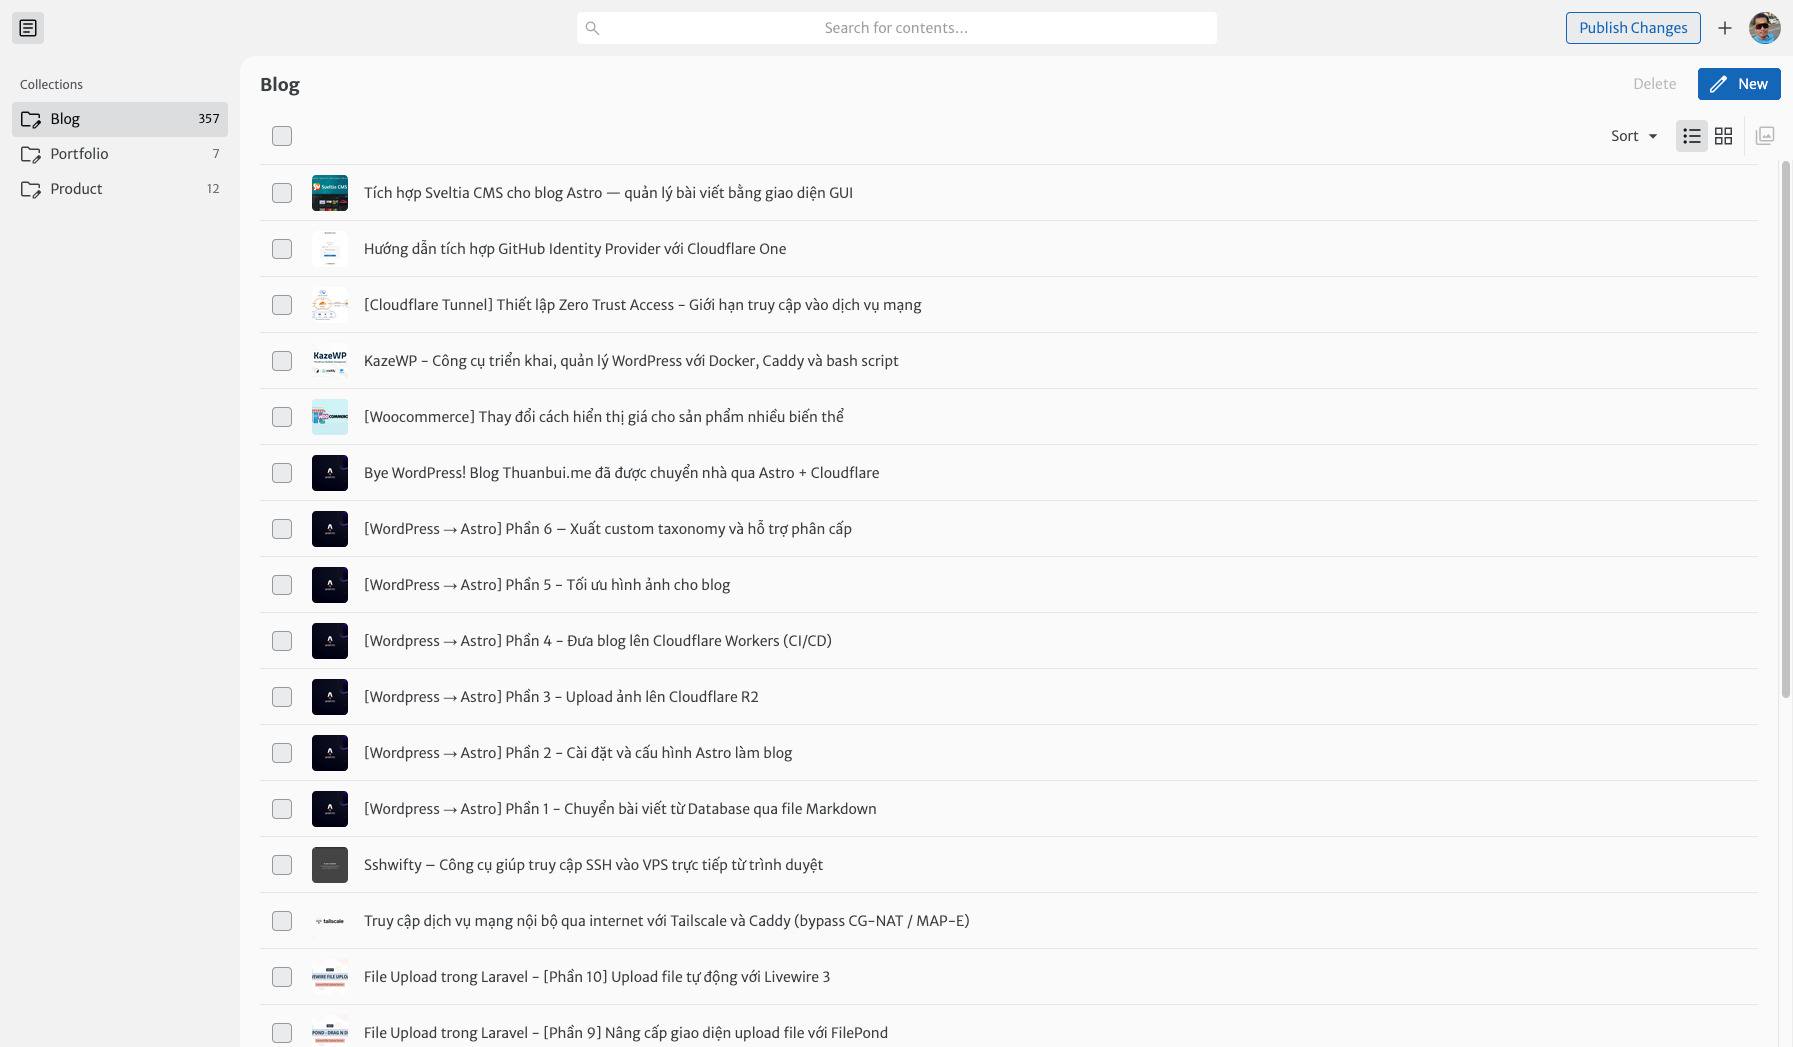Toggle the asset panel icon
1793x1047 pixels.
pyautogui.click(x=1765, y=136)
